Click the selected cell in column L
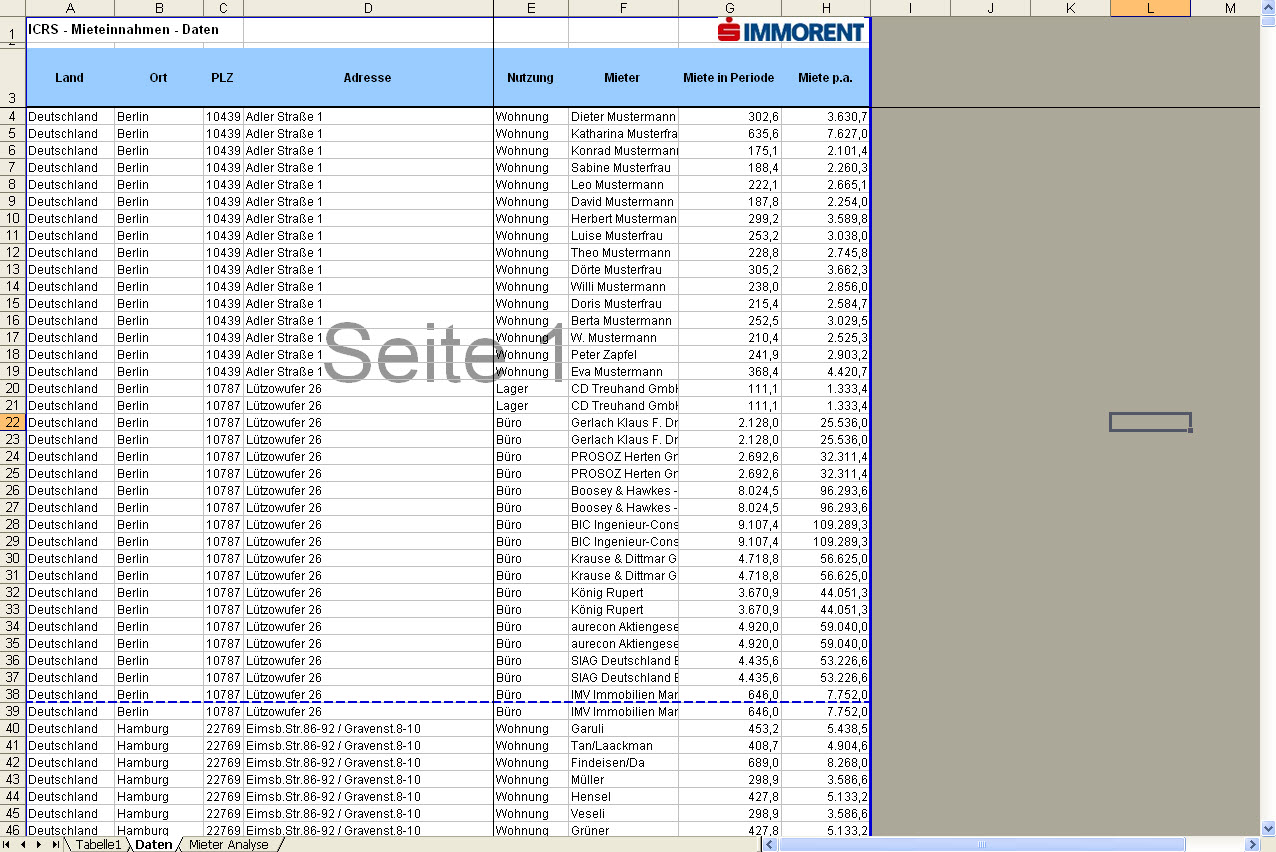Viewport: 1276px width, 852px height. click(x=1150, y=422)
